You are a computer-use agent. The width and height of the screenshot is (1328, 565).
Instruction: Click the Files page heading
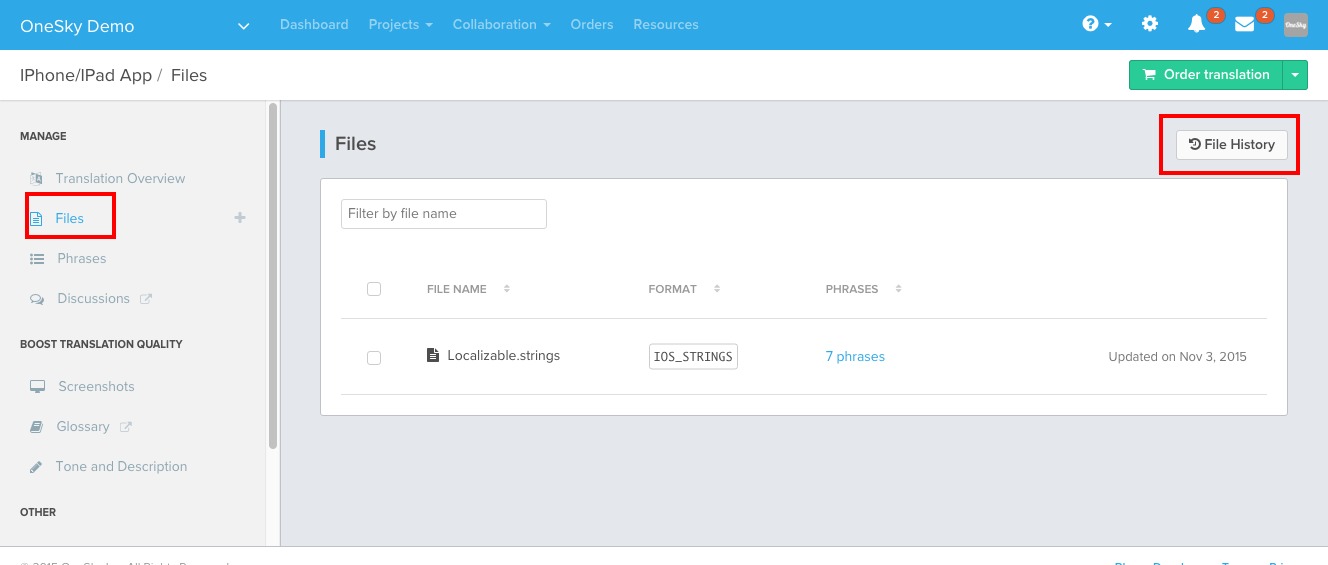[355, 144]
